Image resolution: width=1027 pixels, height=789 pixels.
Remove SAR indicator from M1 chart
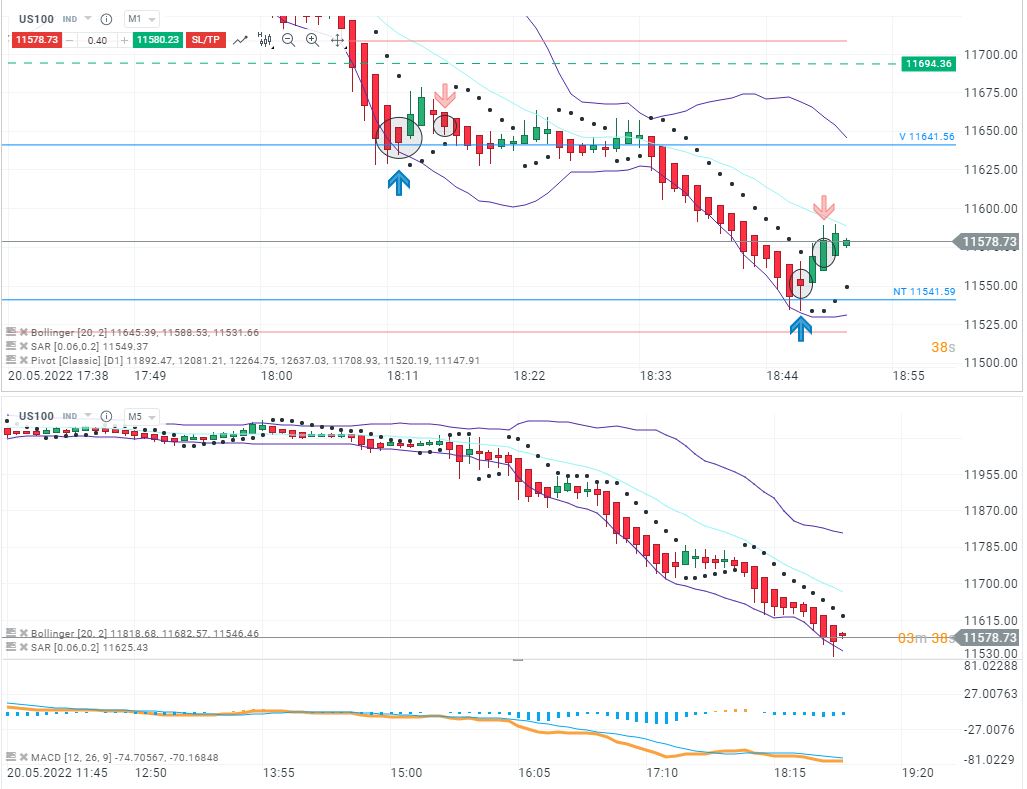pos(24,346)
